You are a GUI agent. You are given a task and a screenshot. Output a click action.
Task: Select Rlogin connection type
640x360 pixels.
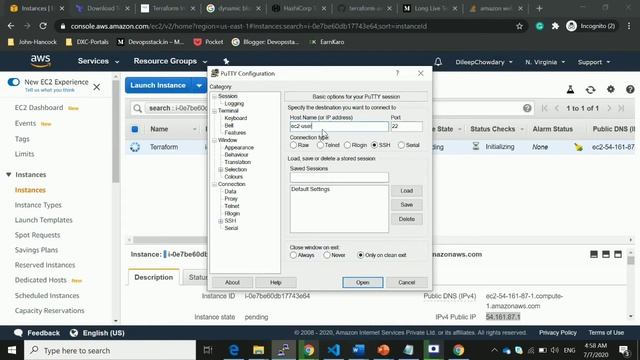pyautogui.click(x=347, y=145)
